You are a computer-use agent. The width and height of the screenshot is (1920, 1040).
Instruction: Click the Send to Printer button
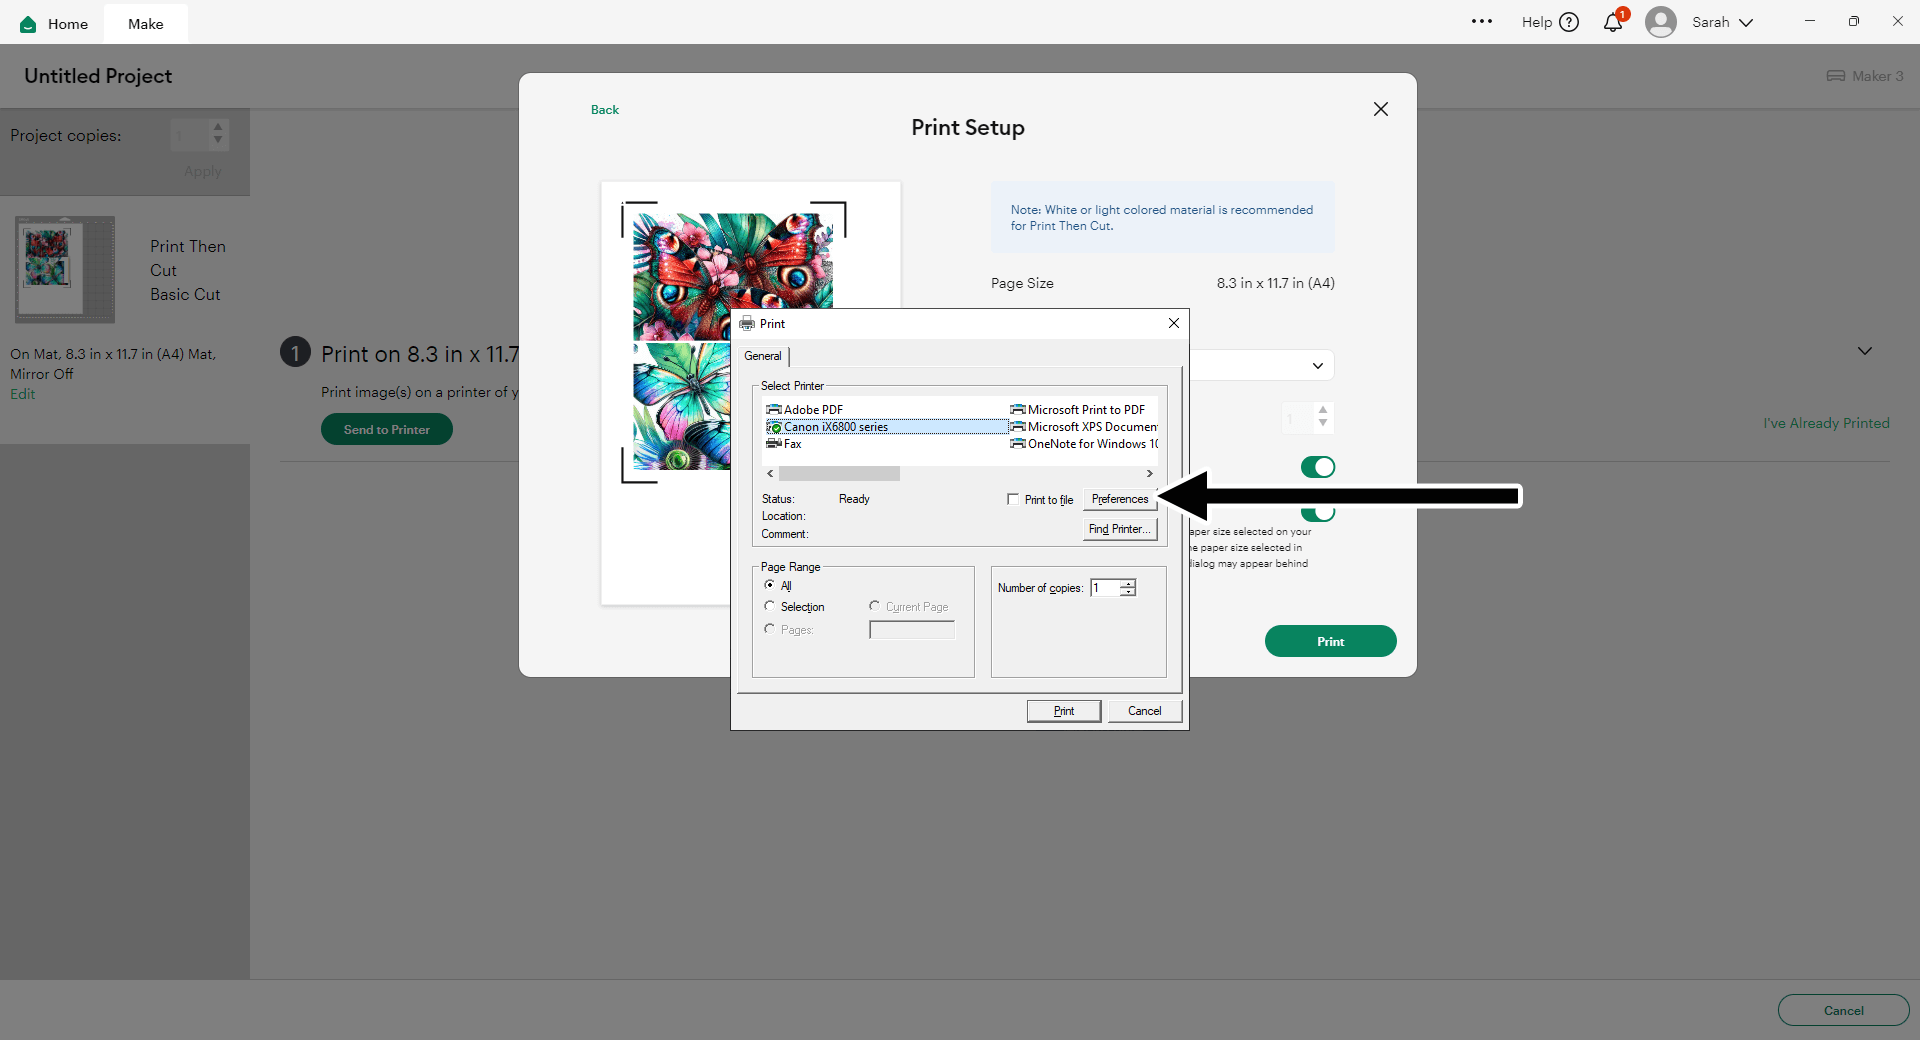tap(387, 430)
